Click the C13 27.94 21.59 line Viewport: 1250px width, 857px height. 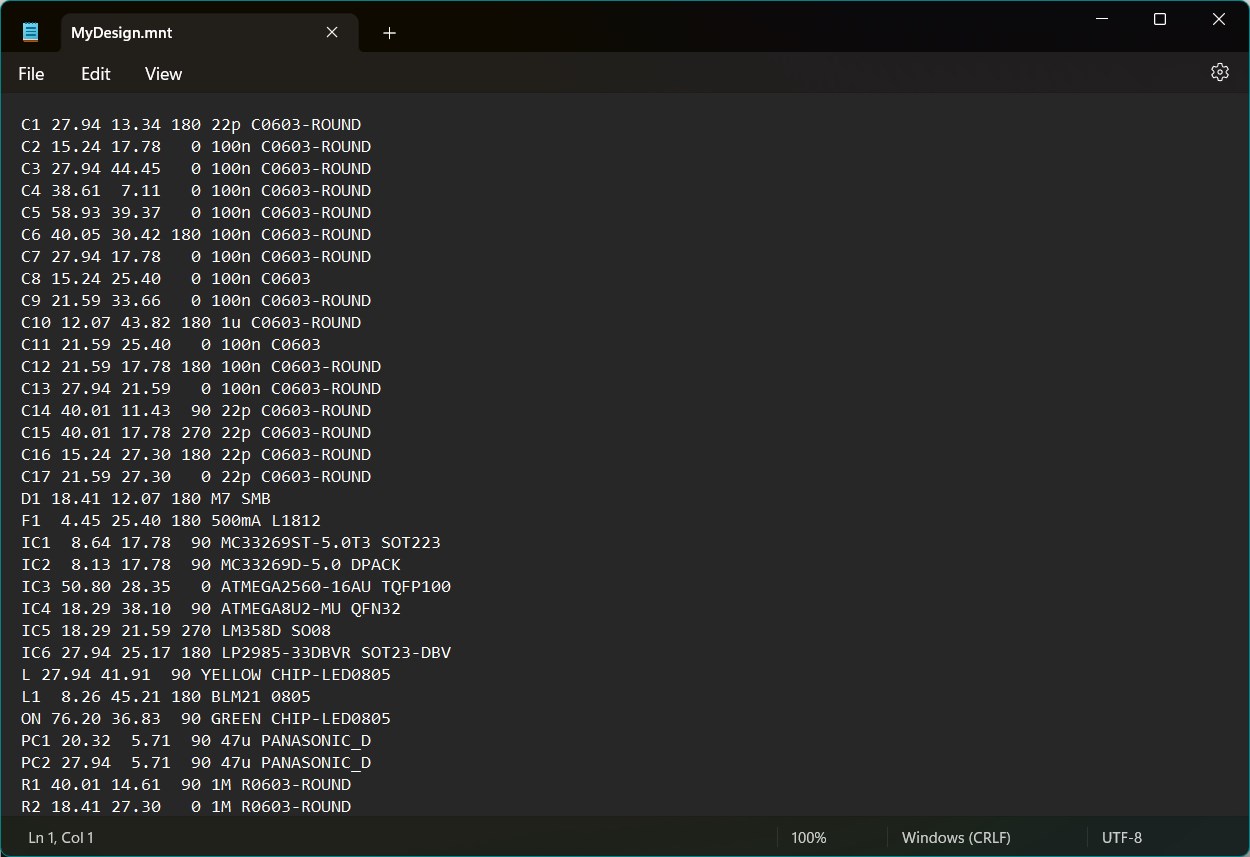coord(201,389)
